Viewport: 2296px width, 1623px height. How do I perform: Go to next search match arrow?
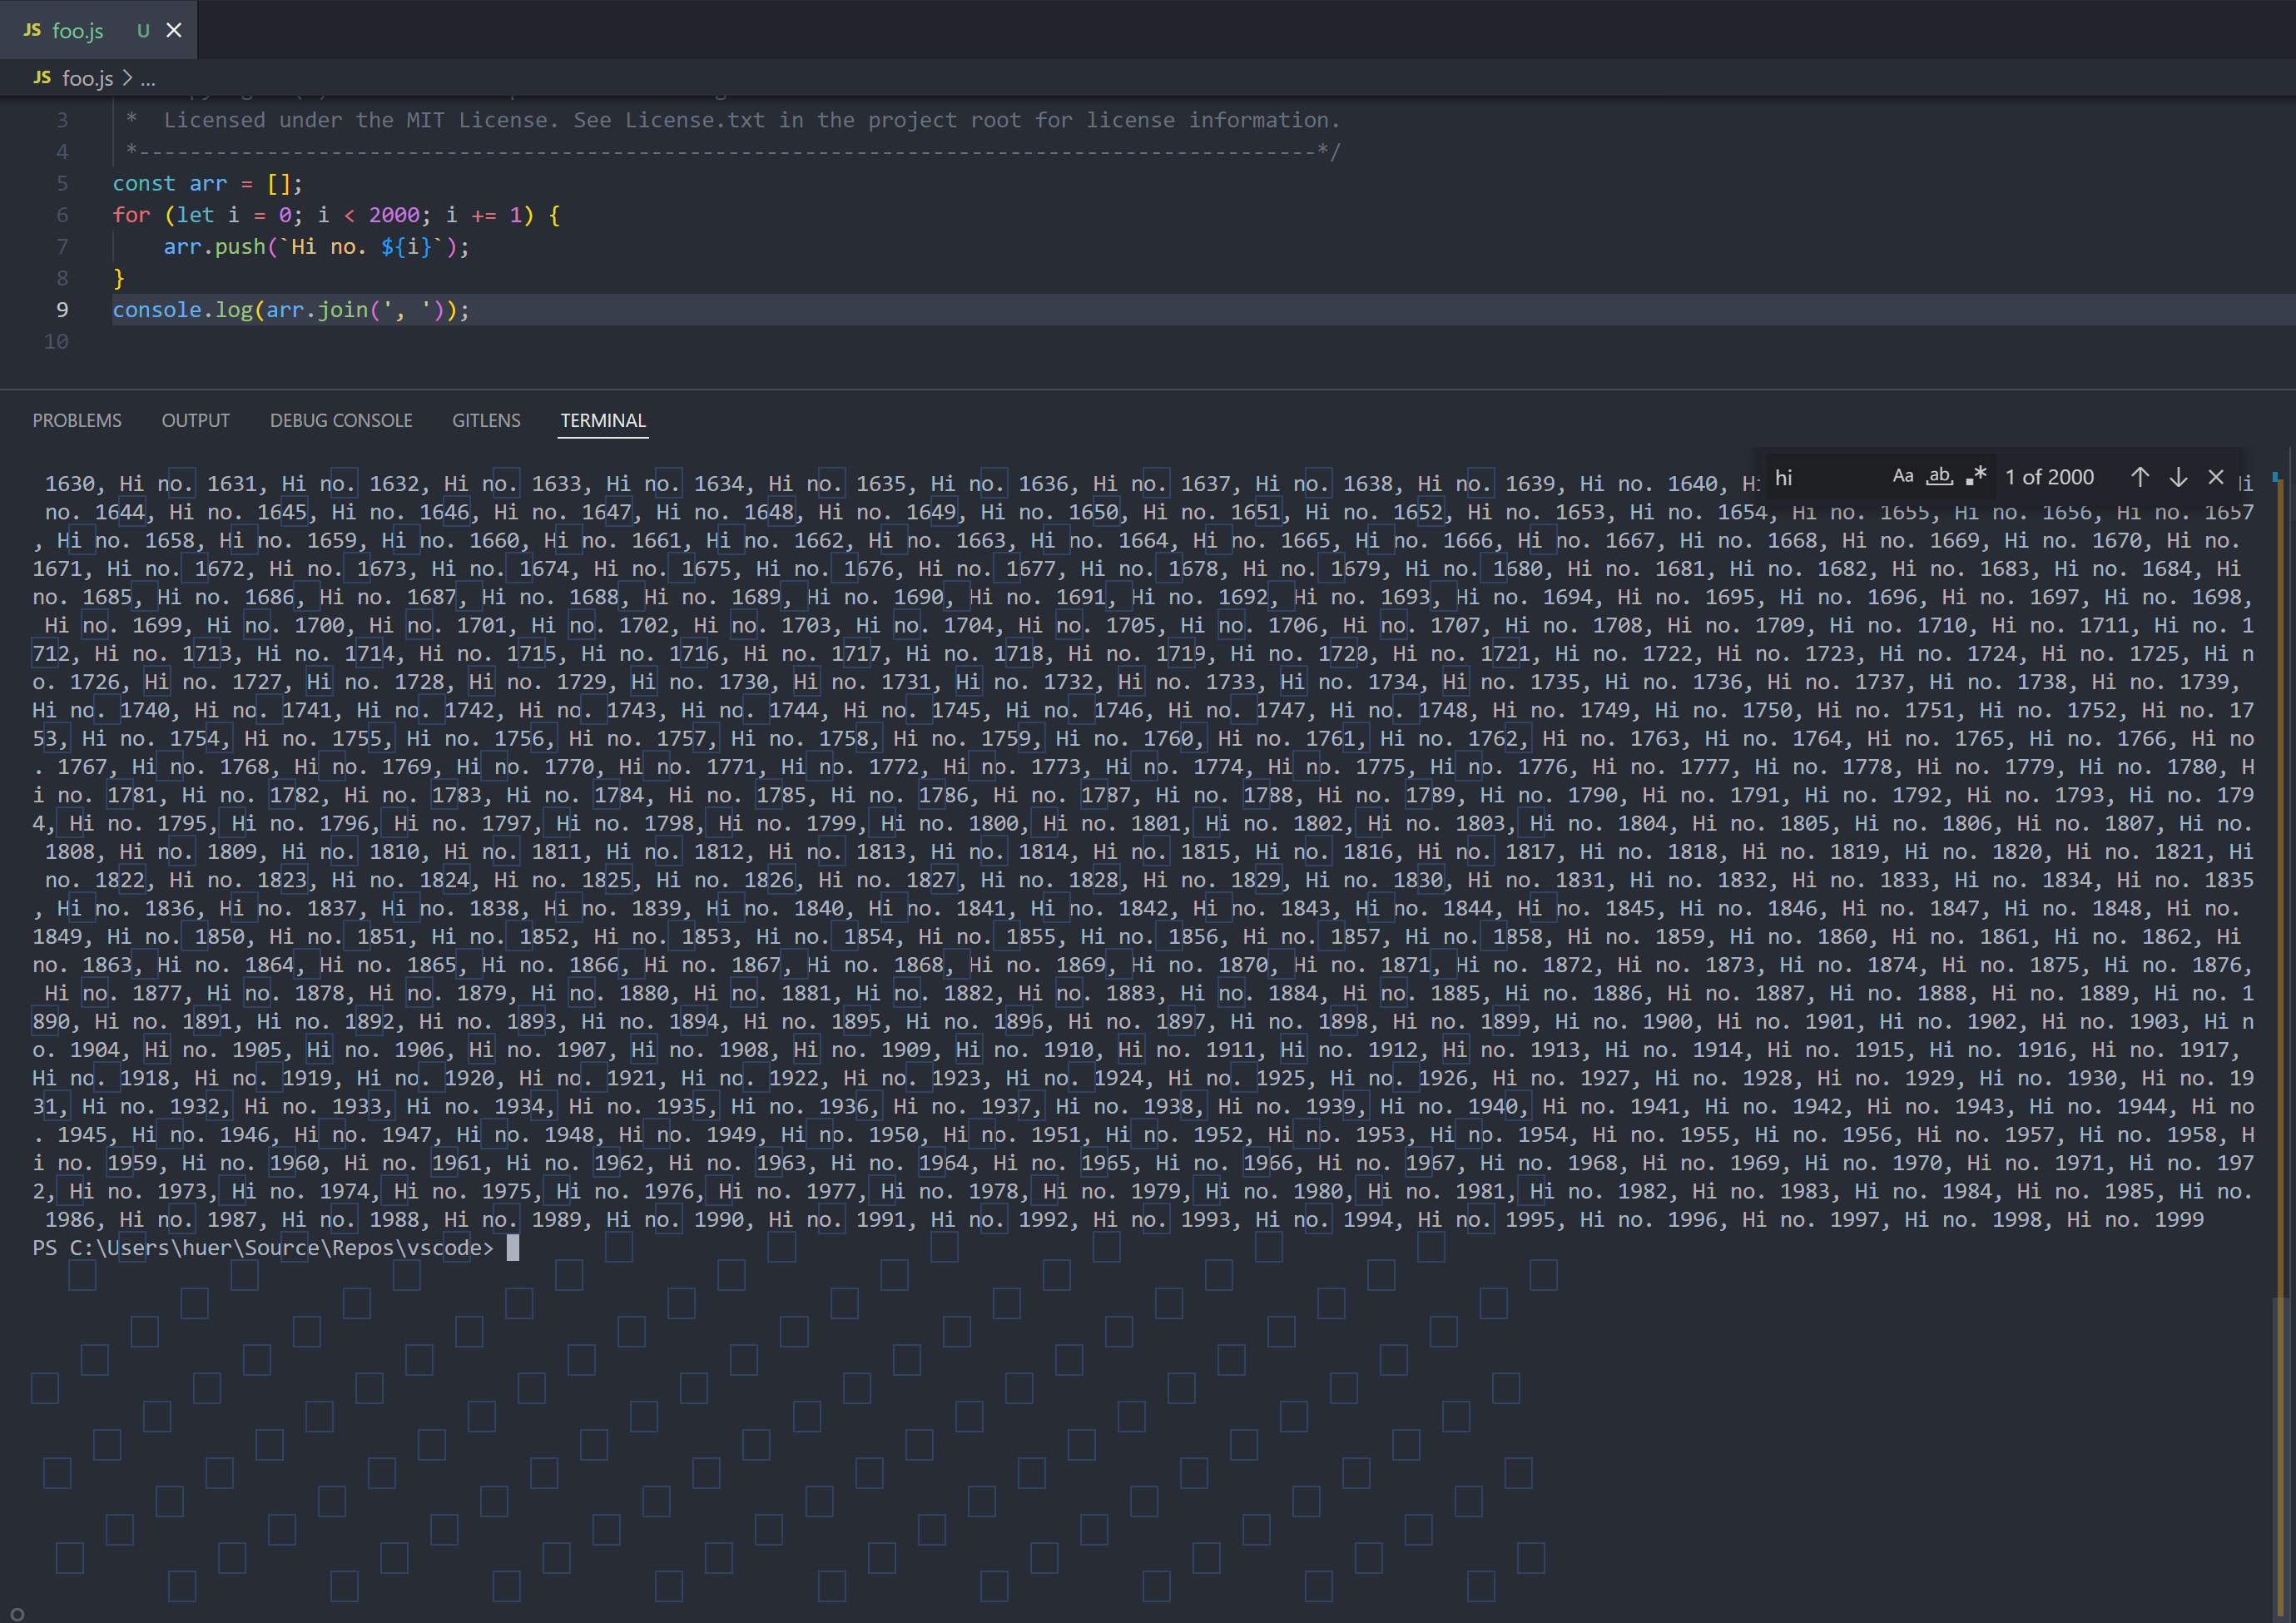pos(2177,477)
